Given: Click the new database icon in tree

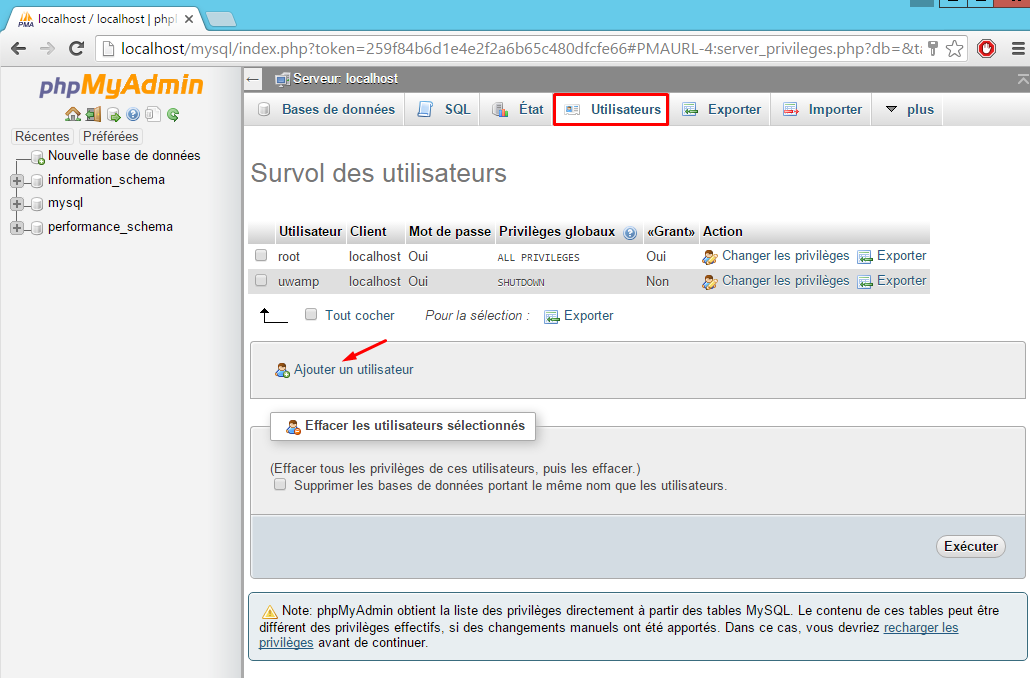Looking at the screenshot, I should (x=38, y=157).
